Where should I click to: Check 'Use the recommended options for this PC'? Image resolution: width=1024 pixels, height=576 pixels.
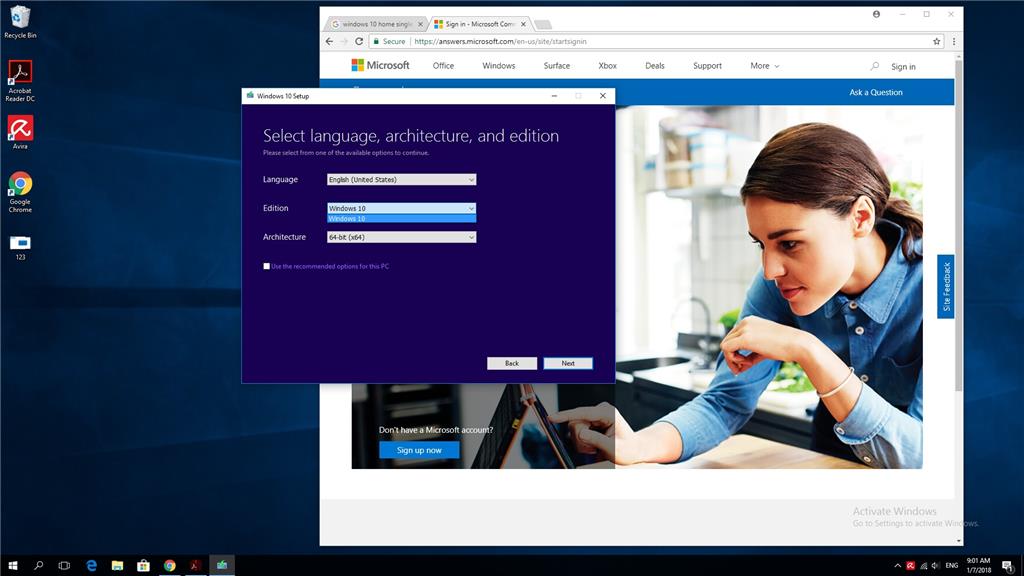tap(266, 266)
